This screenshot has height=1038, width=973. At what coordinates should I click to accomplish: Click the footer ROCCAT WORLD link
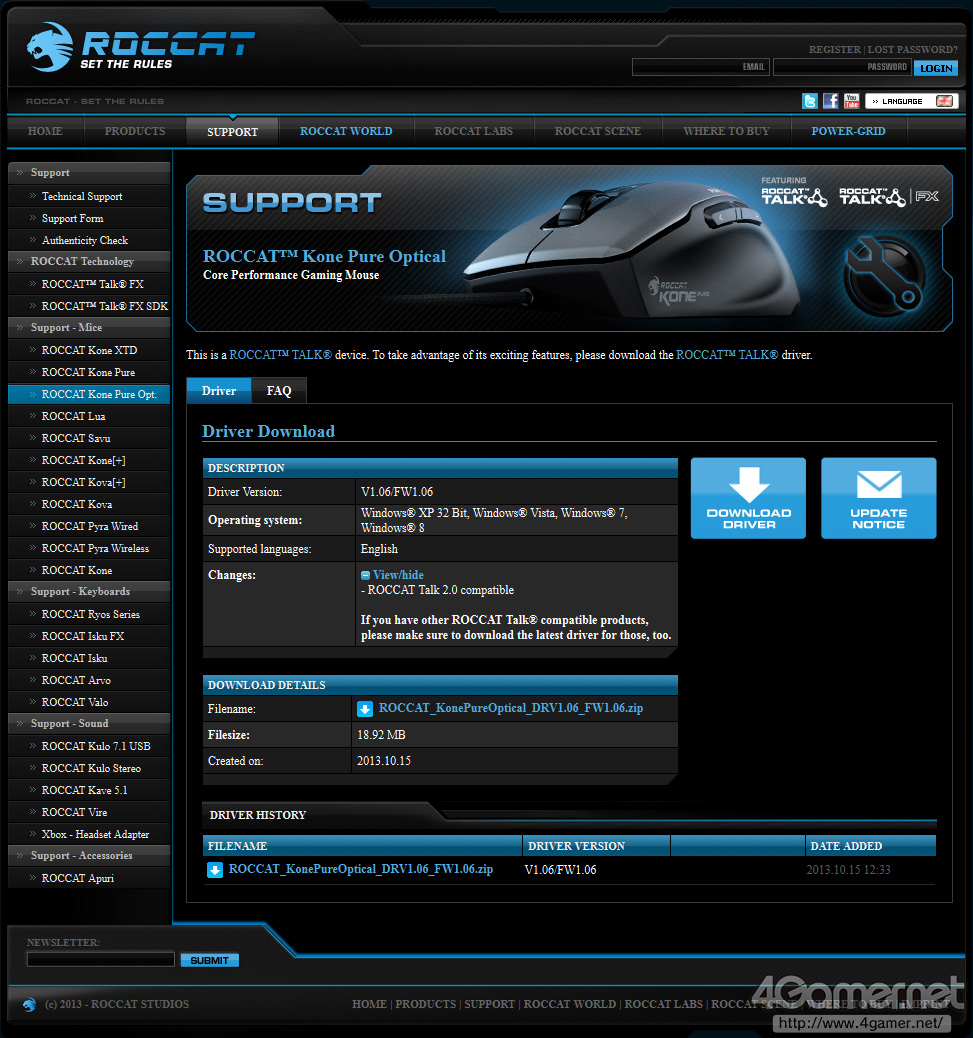pos(569,1004)
